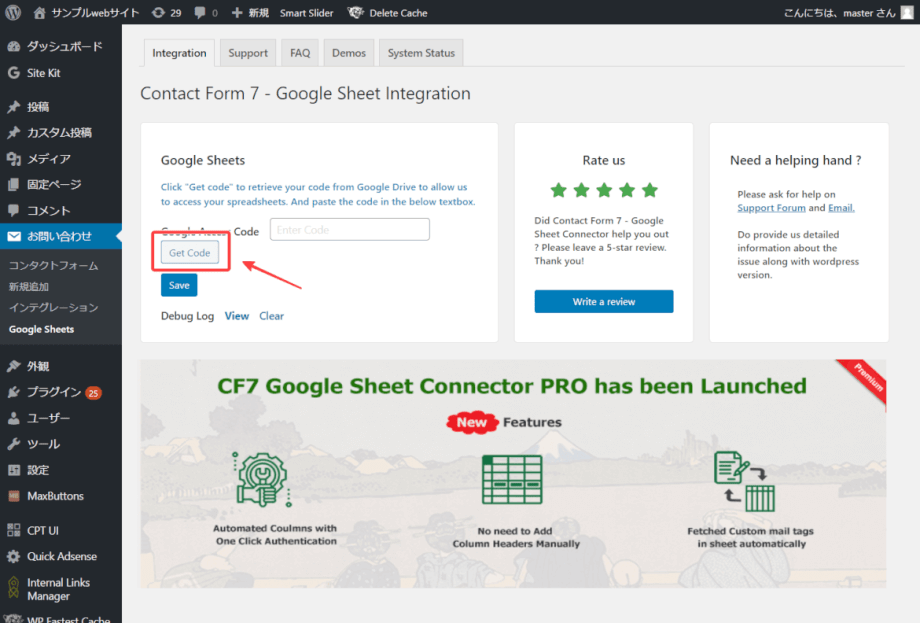Viewport: 920px width, 623px height.
Task: Click the home icon for サンプルwebサイト
Action: pyautogui.click(x=39, y=12)
